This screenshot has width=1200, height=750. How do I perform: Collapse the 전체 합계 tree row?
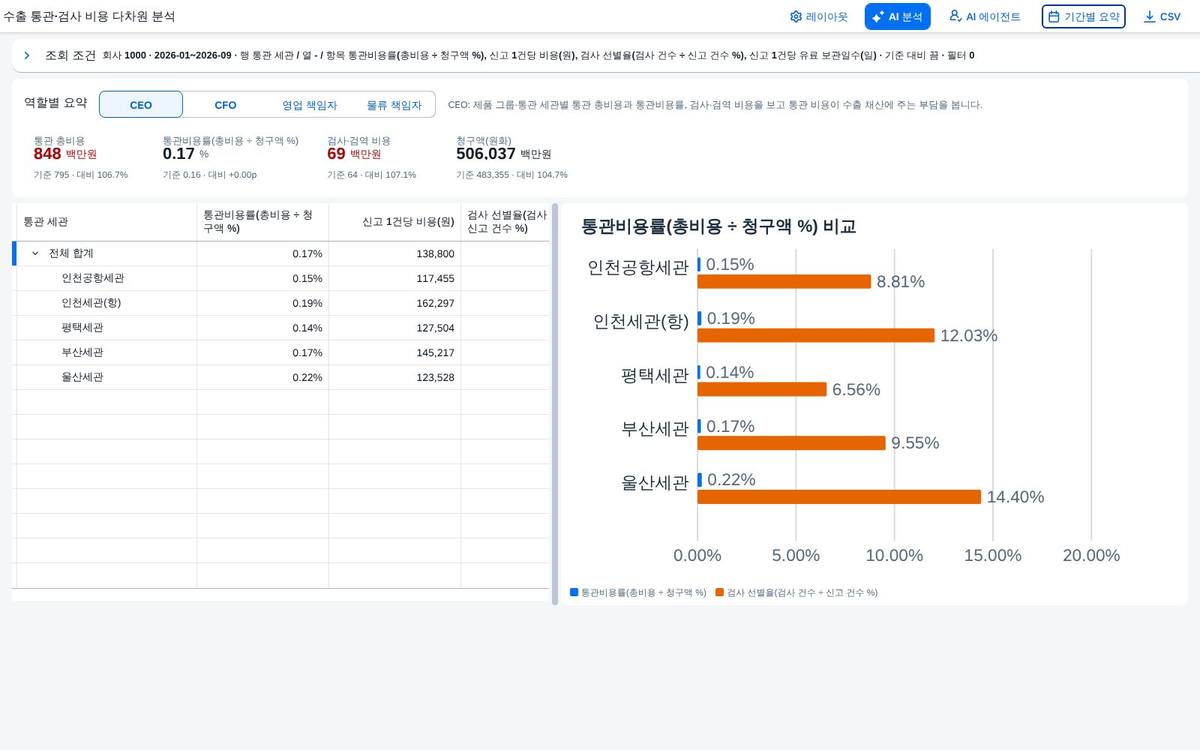pyautogui.click(x=35, y=254)
